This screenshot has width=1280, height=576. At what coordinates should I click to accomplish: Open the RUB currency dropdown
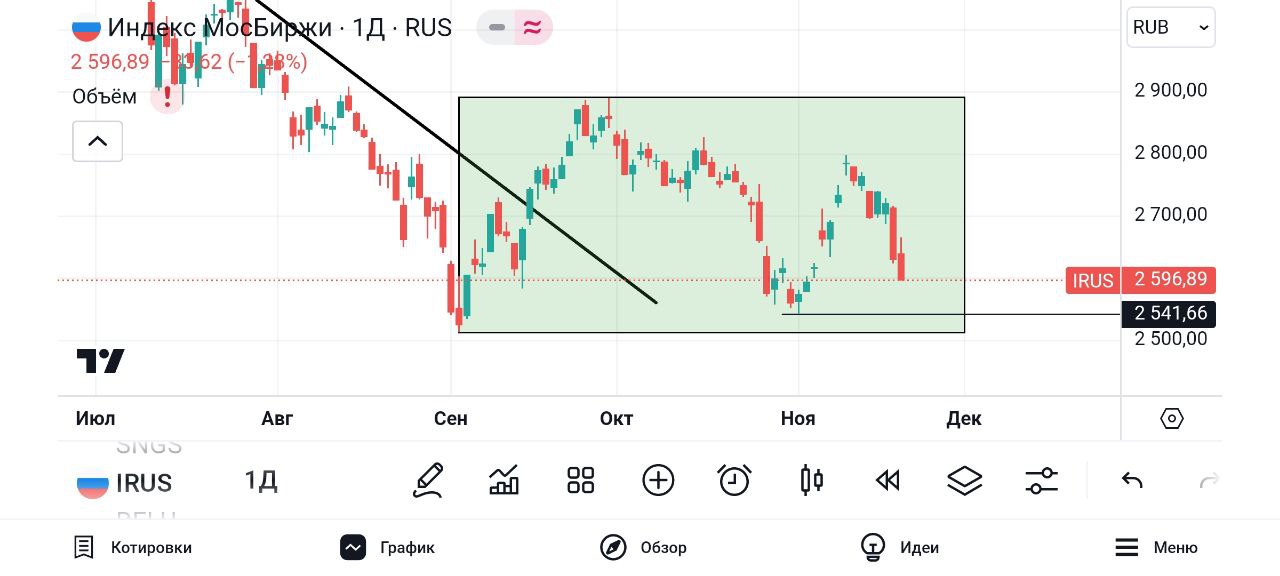pos(1171,28)
